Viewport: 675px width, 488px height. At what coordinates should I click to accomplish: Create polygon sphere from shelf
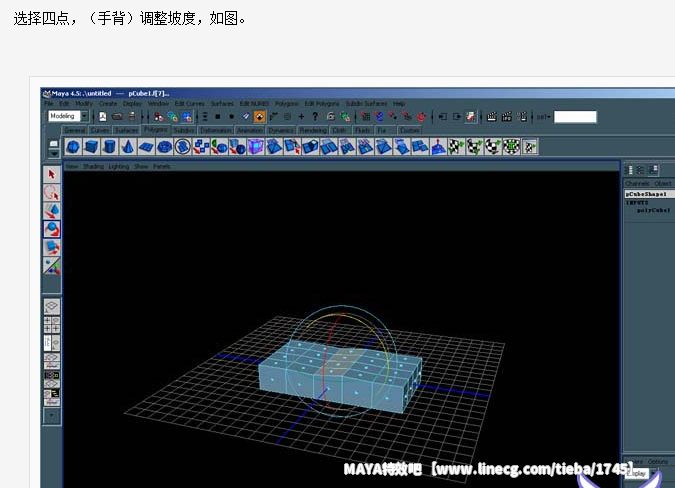click(73, 147)
